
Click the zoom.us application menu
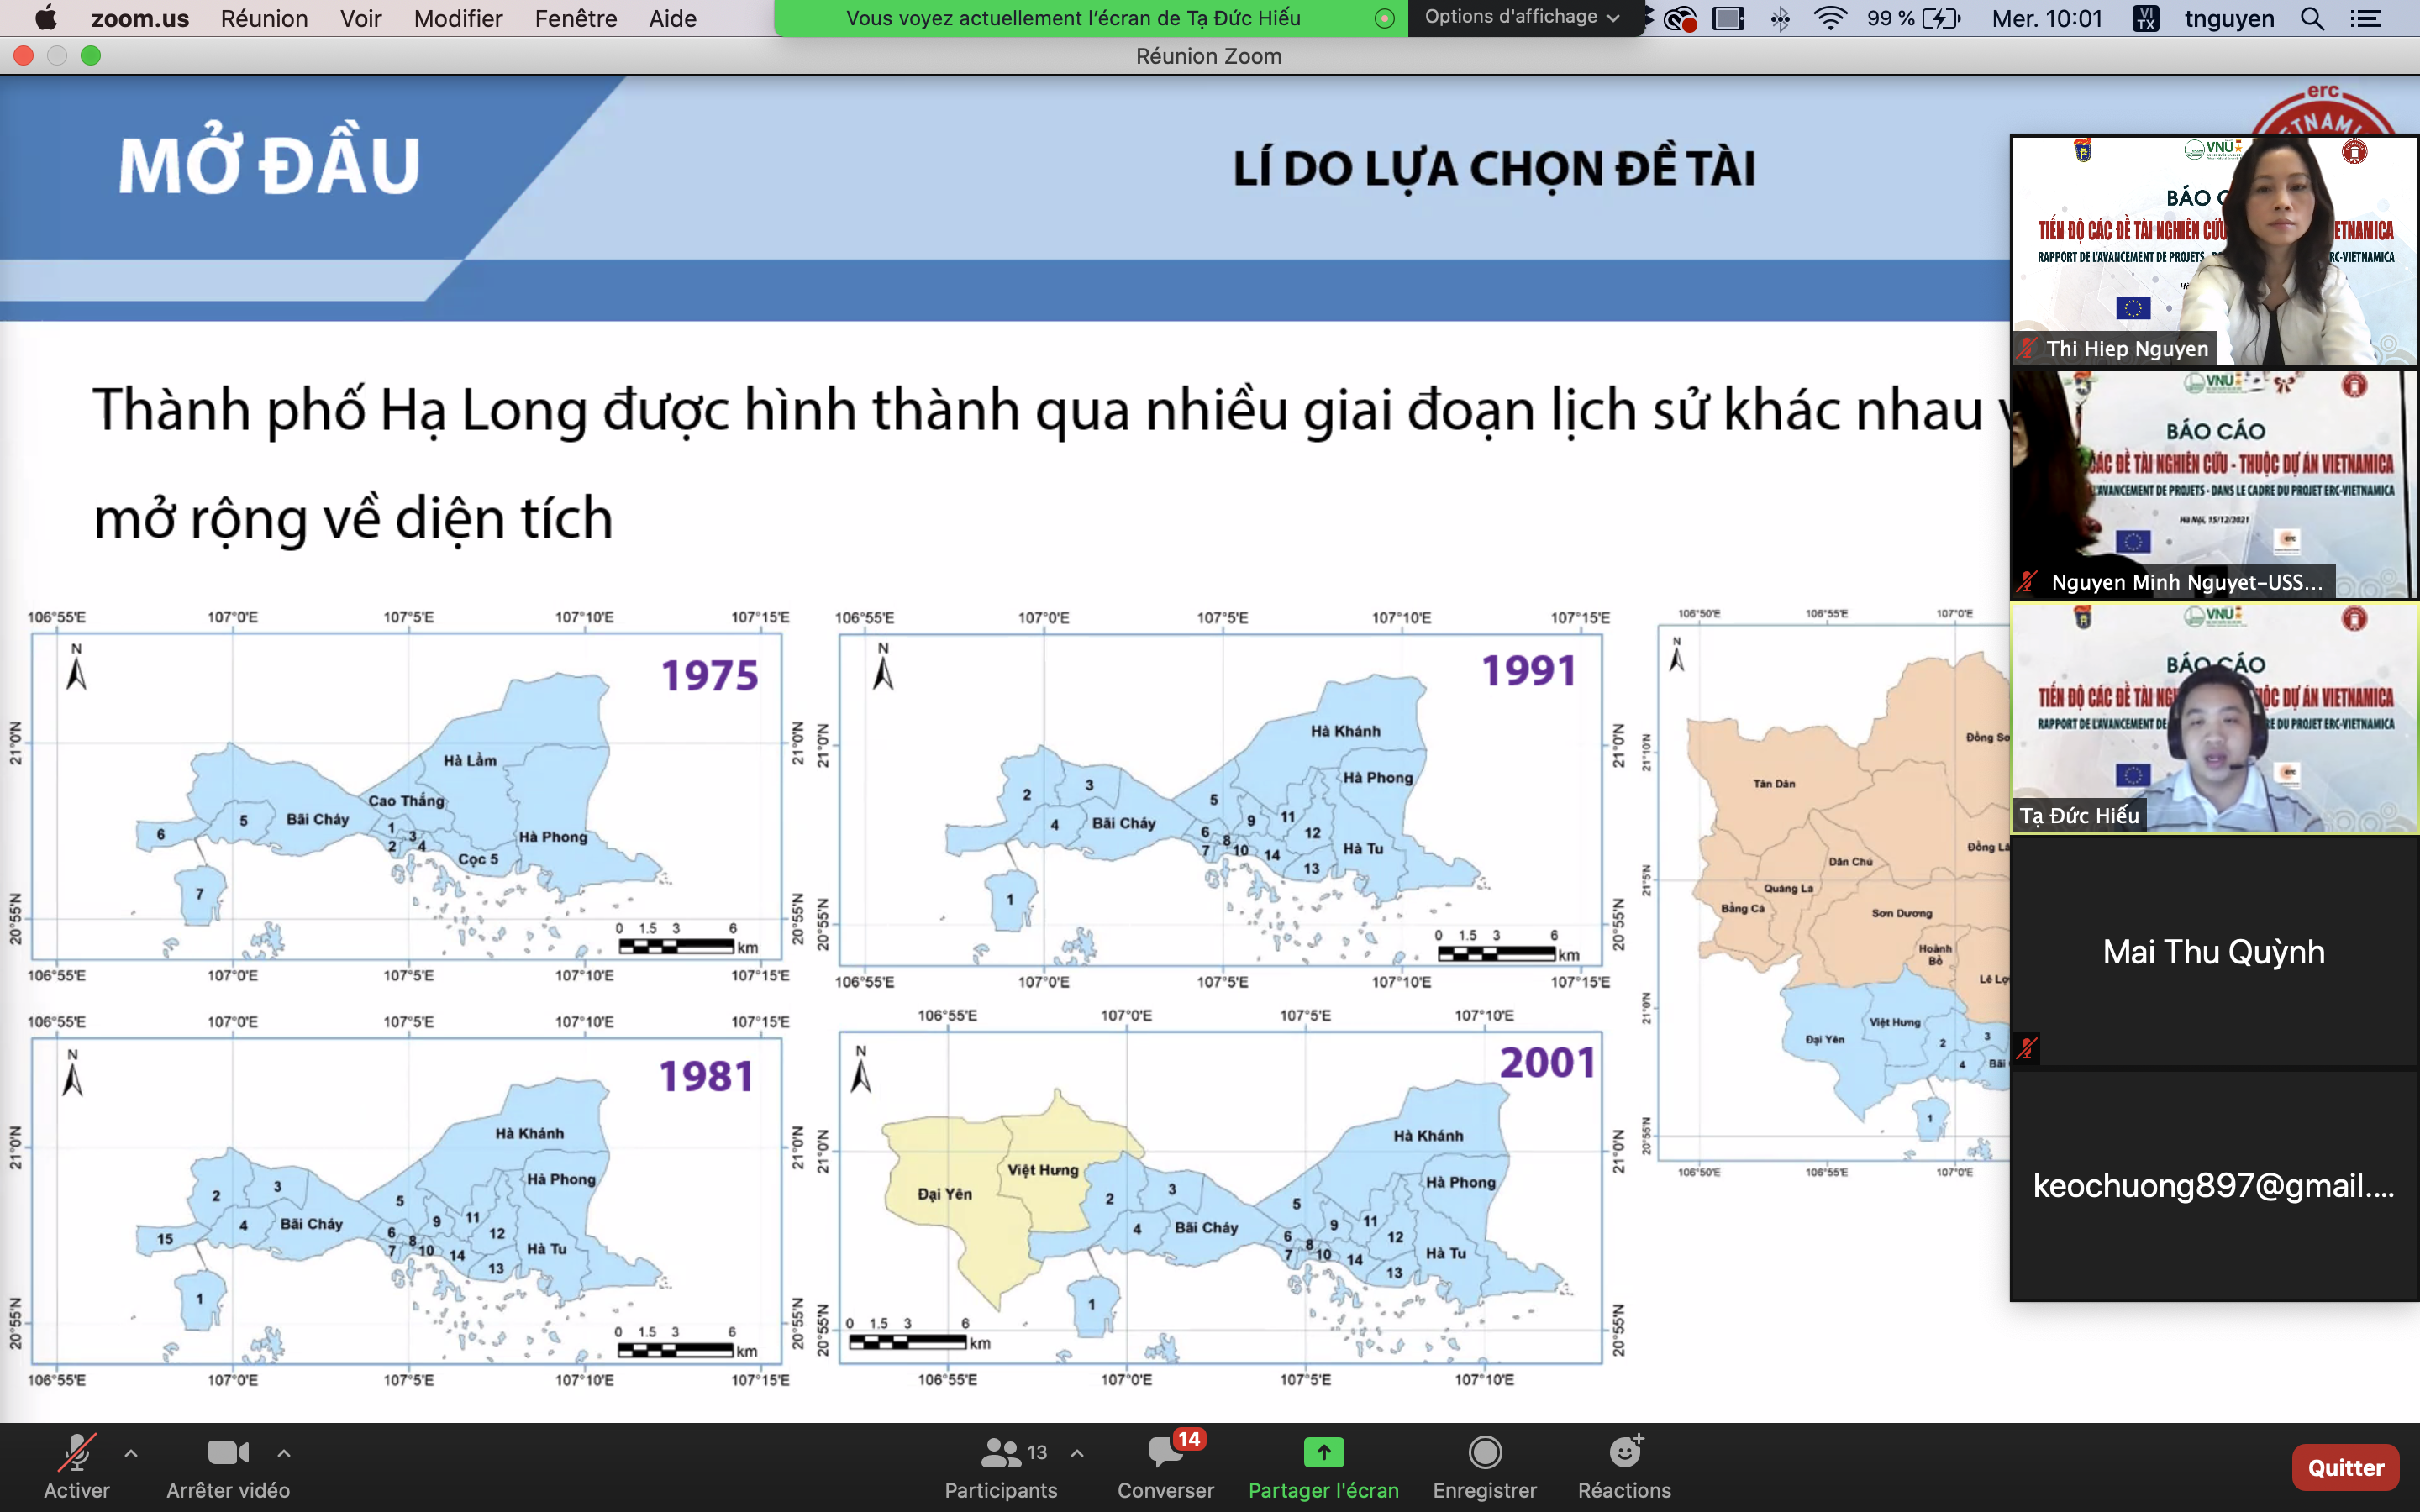(x=140, y=18)
